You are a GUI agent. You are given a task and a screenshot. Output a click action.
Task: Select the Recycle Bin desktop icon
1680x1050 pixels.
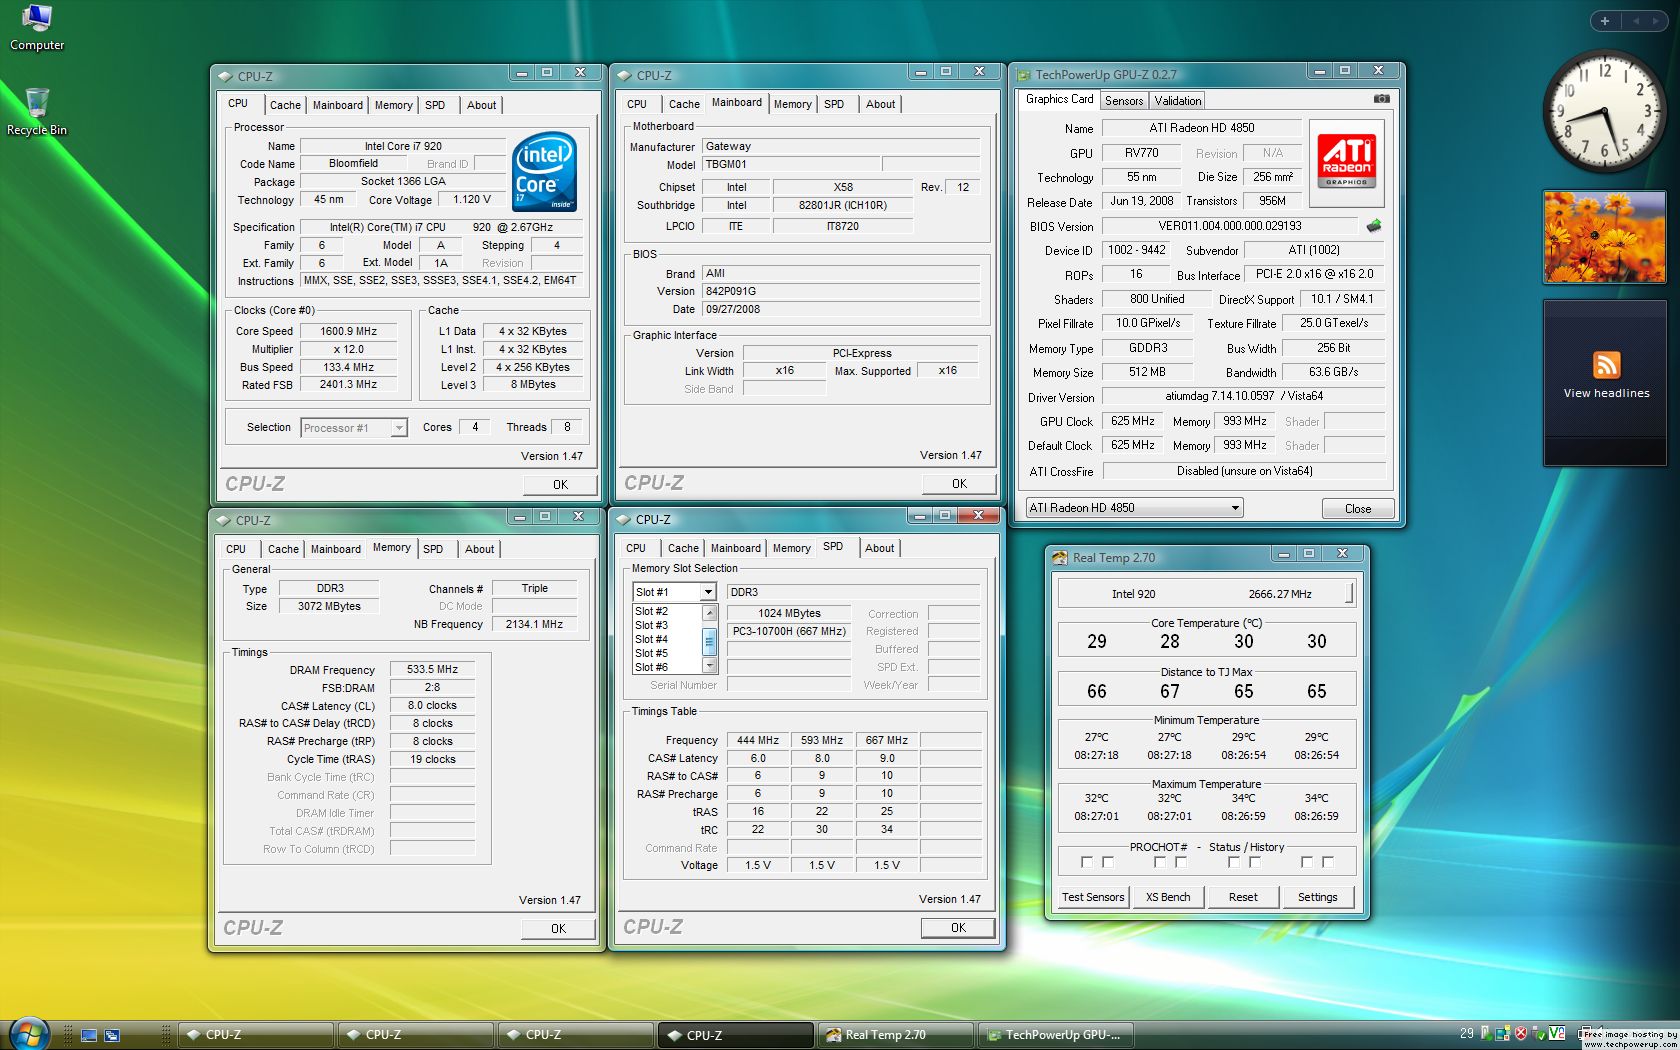pyautogui.click(x=37, y=111)
